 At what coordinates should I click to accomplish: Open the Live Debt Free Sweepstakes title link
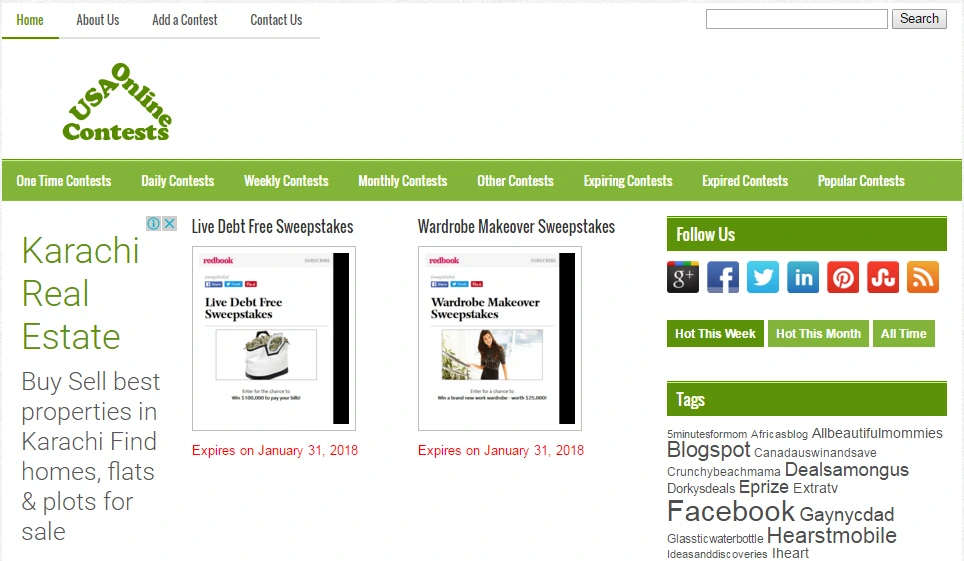pyautogui.click(x=272, y=226)
